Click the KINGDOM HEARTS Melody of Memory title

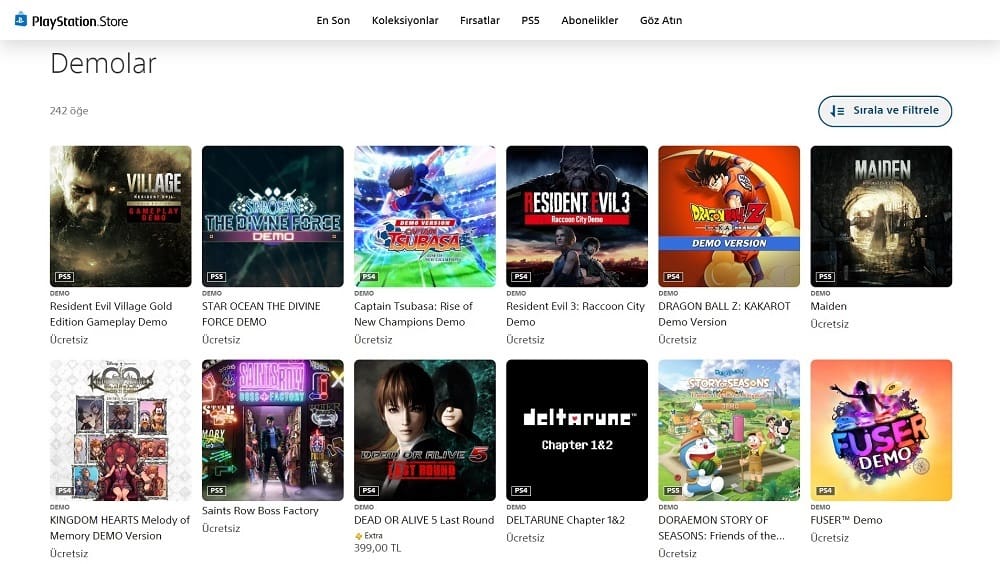[120, 528]
